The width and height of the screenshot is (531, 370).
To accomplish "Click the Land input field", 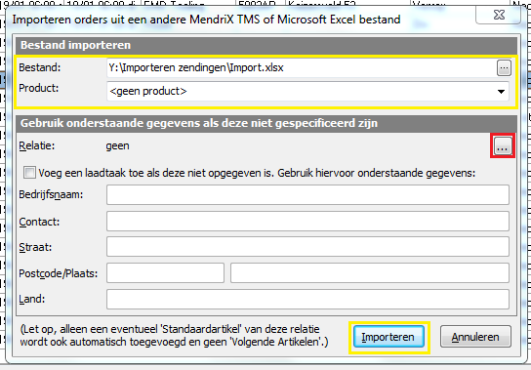I will [x=308, y=299].
